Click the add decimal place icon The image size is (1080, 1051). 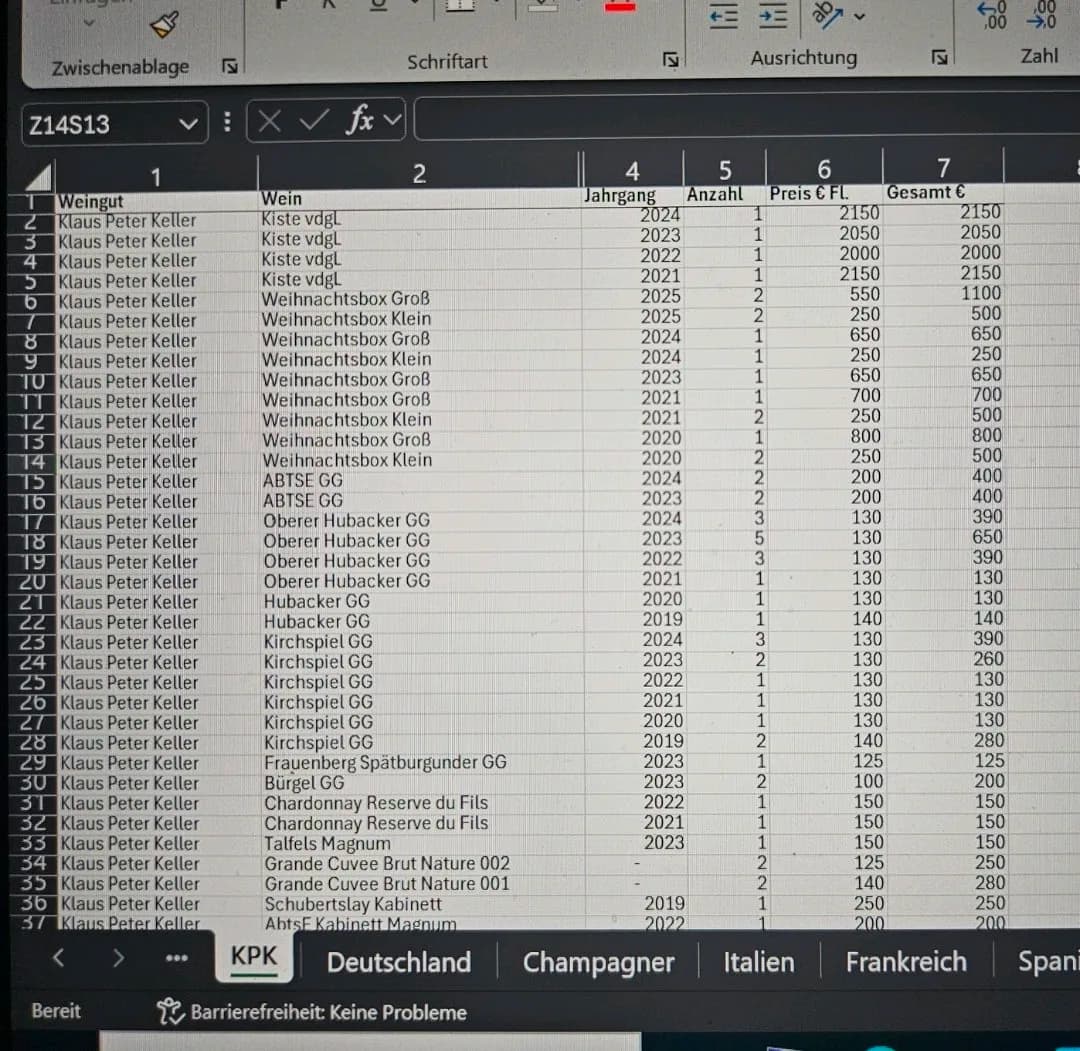[992, 14]
